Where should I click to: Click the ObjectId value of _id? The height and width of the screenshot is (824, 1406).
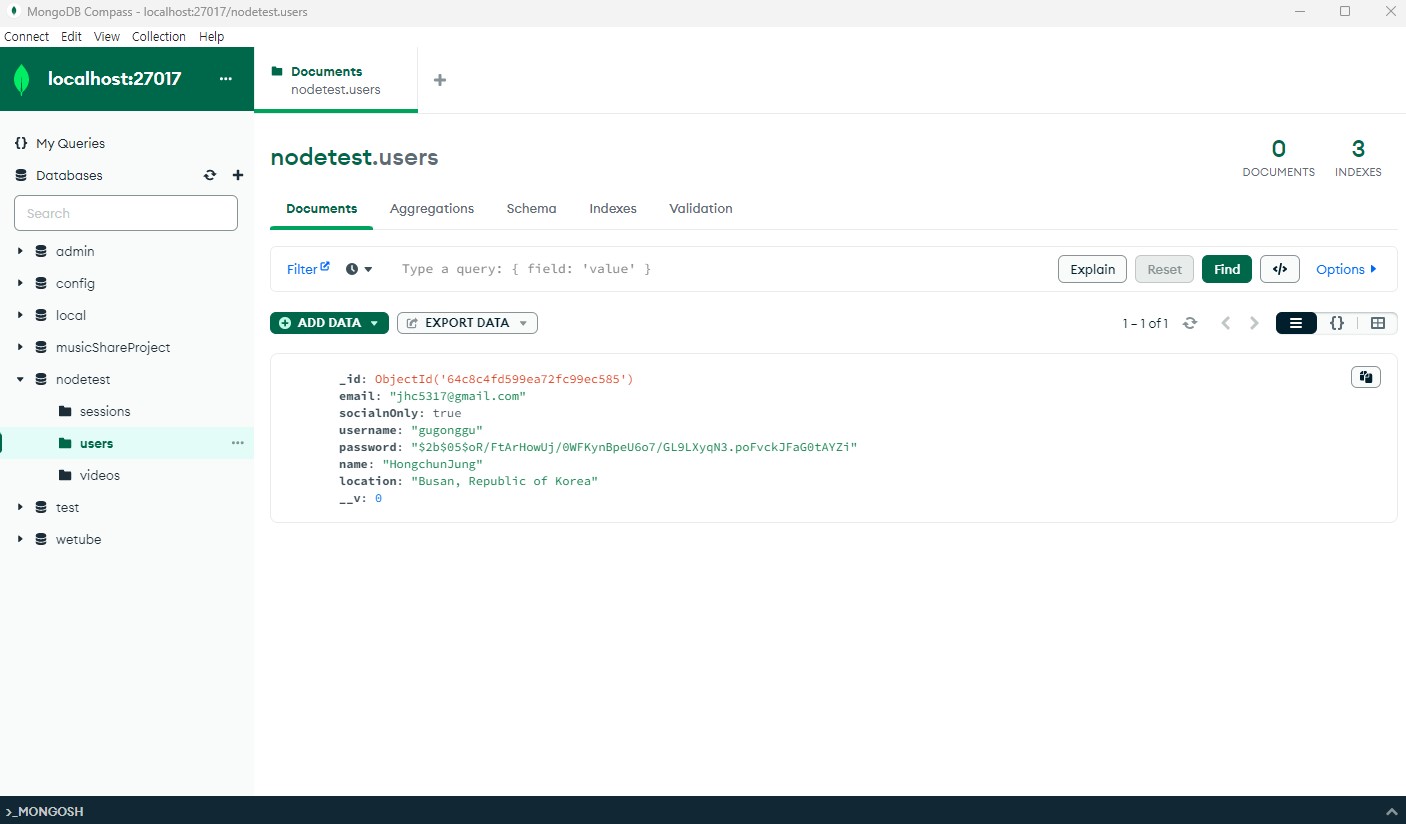point(504,379)
